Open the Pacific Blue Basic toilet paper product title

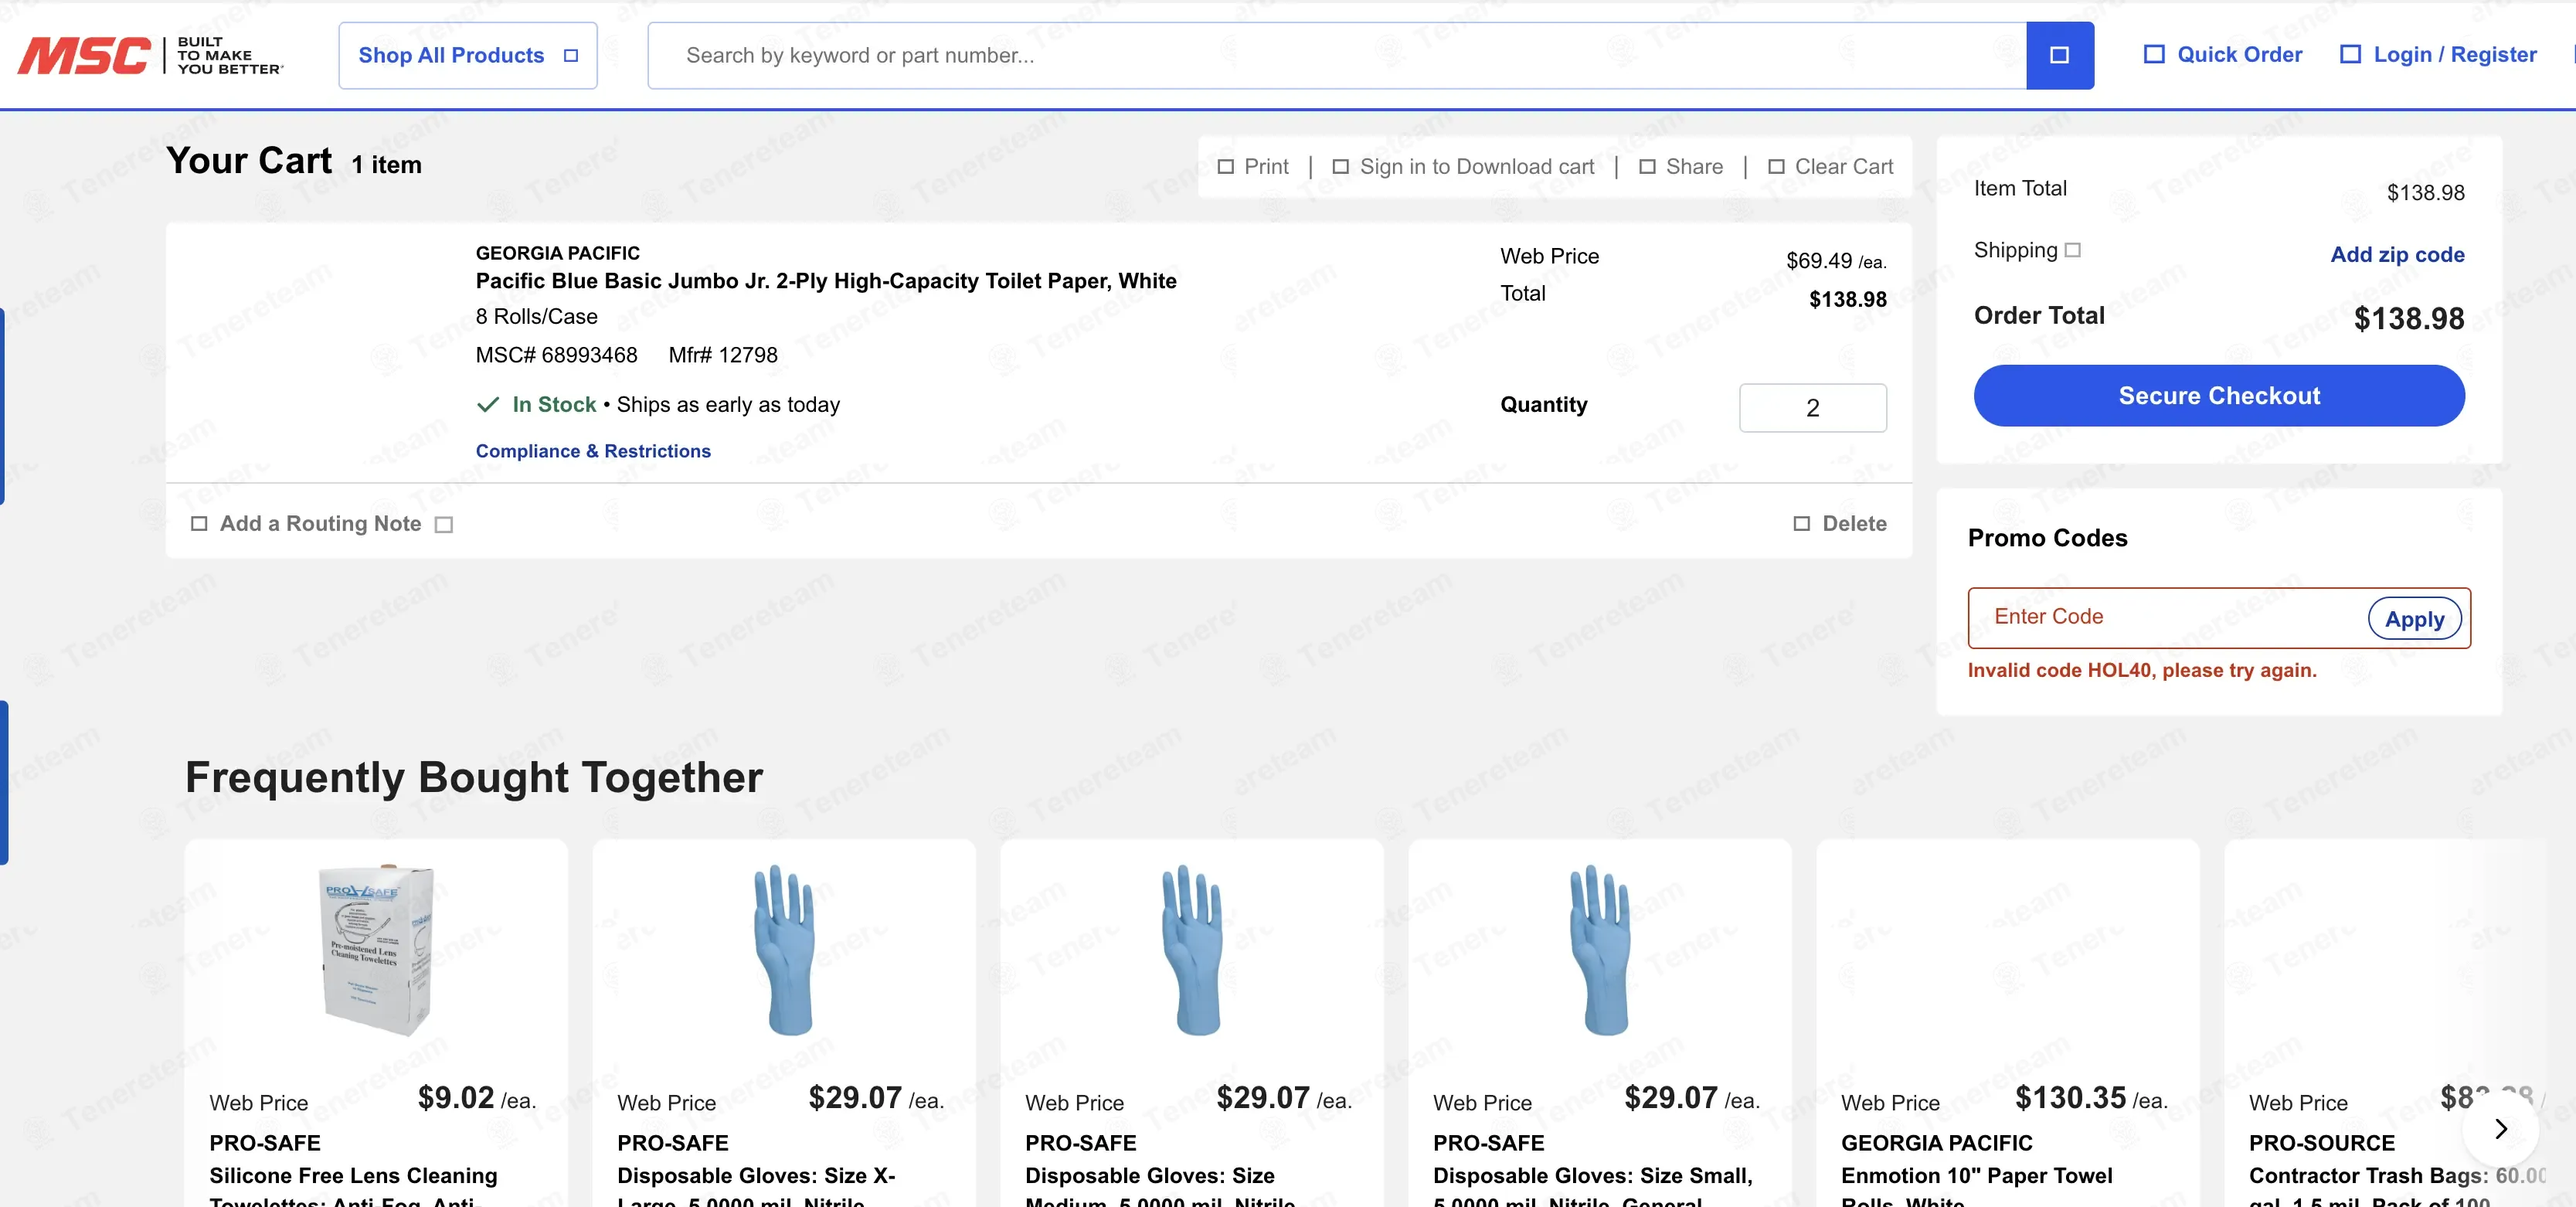pos(826,281)
